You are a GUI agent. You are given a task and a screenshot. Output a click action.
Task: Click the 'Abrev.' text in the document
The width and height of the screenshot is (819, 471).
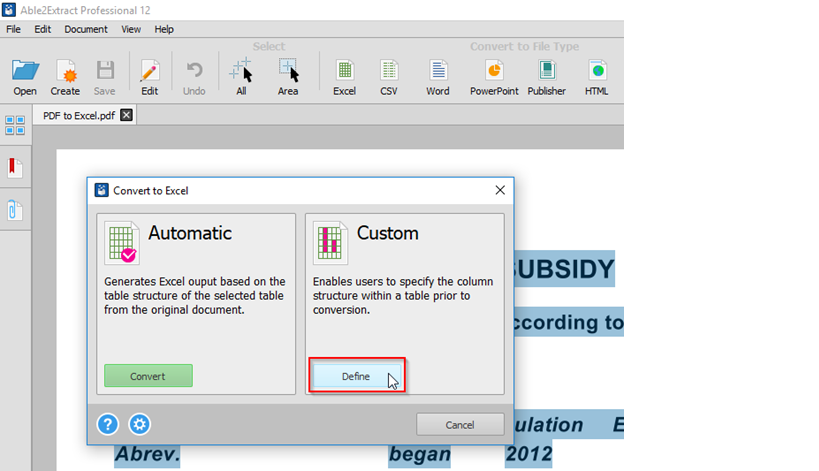click(x=147, y=454)
